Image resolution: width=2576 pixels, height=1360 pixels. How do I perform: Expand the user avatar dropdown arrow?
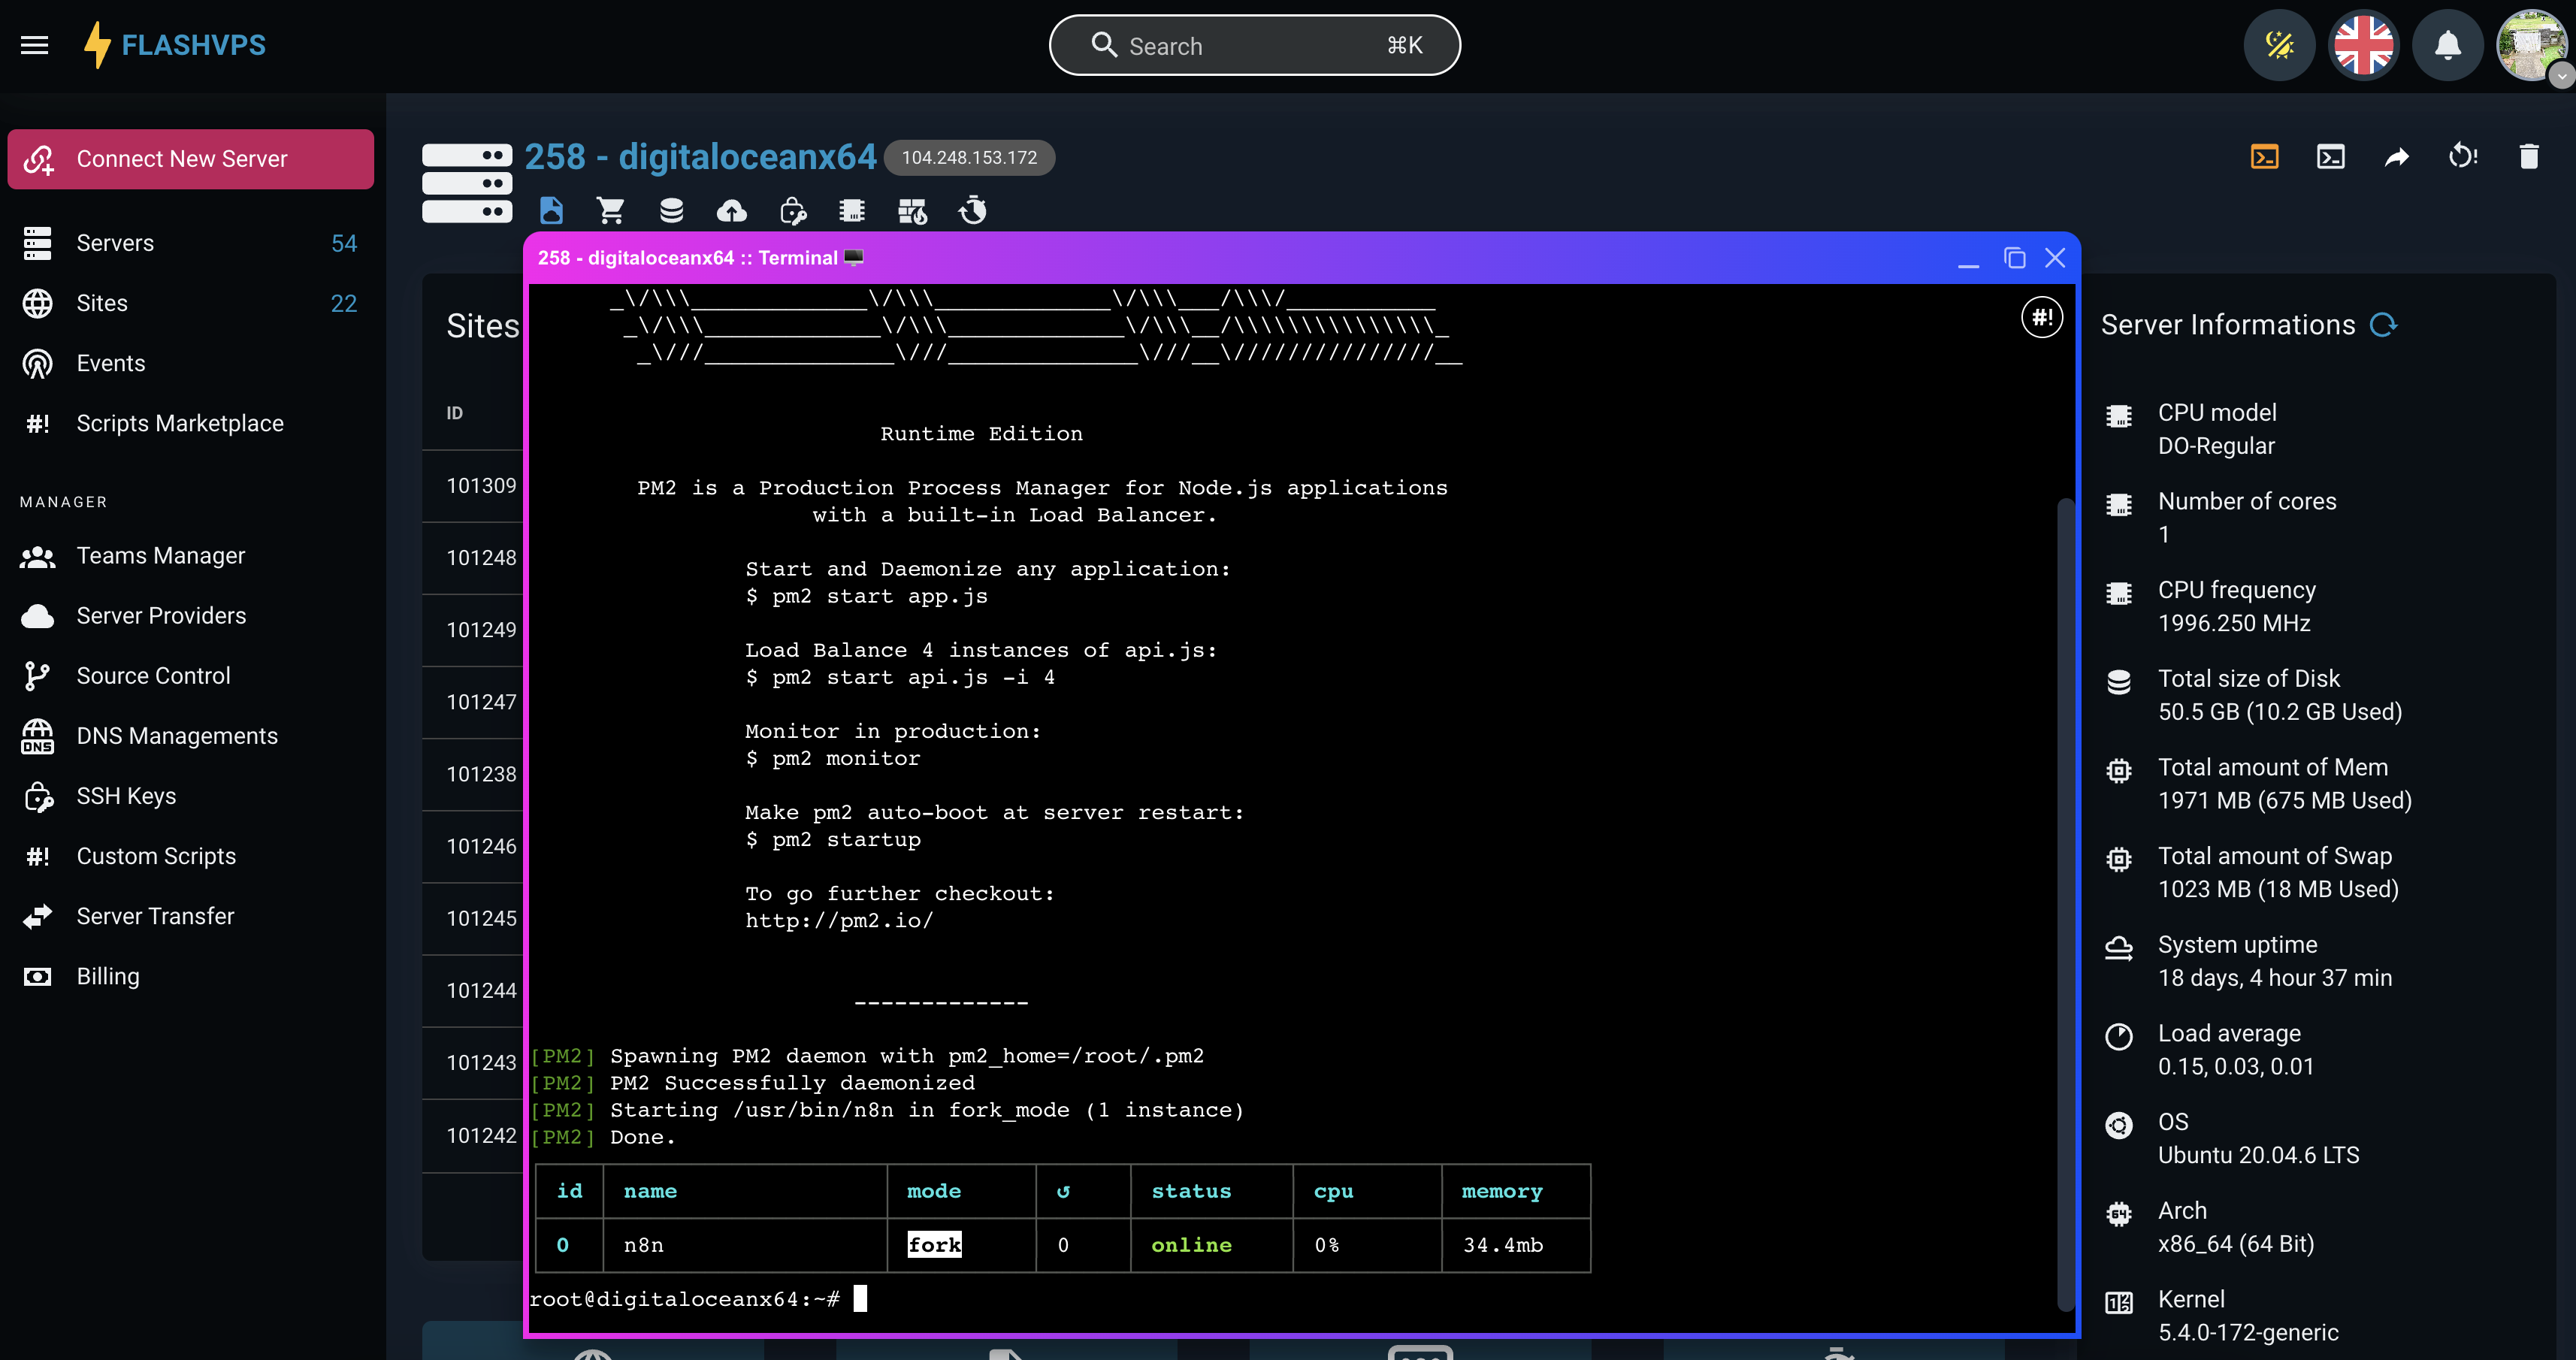(x=2560, y=76)
